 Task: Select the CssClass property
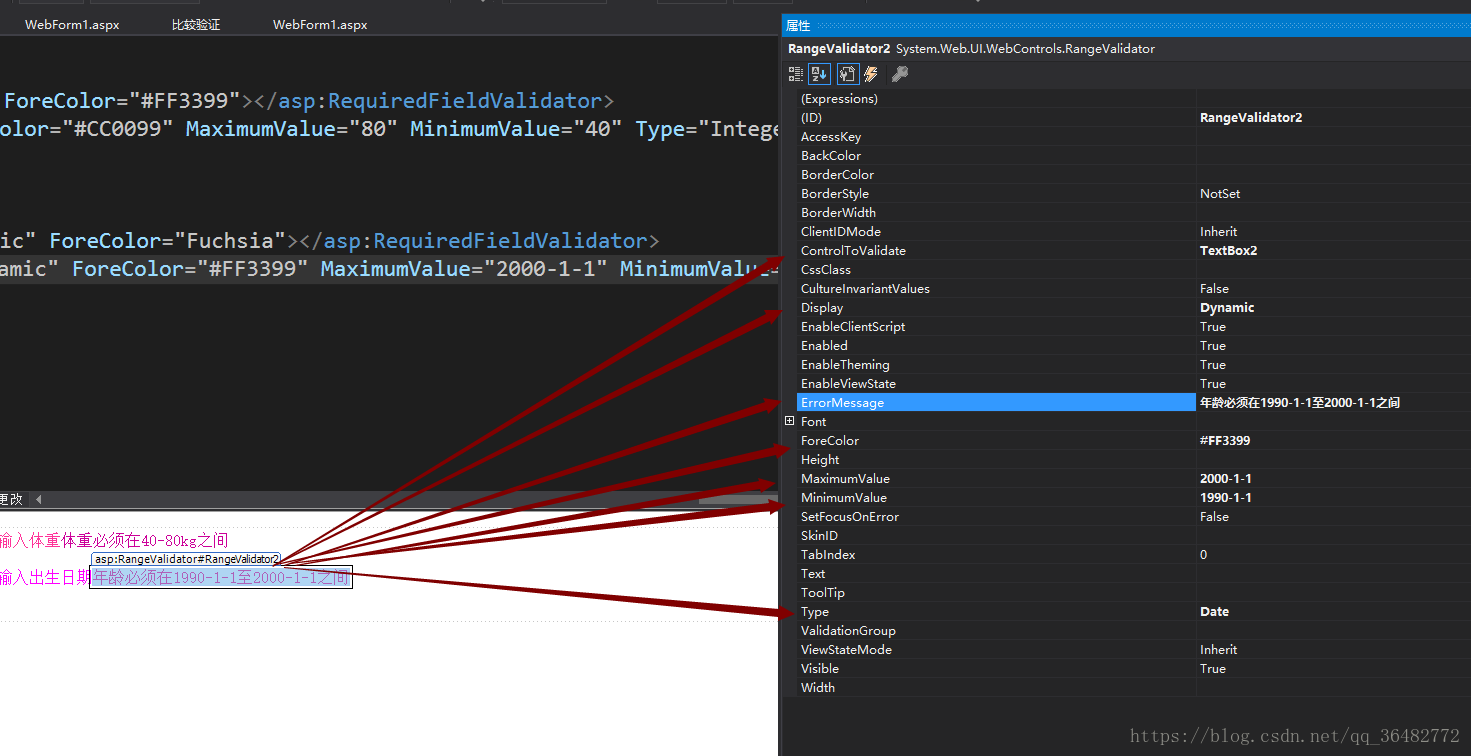point(826,270)
